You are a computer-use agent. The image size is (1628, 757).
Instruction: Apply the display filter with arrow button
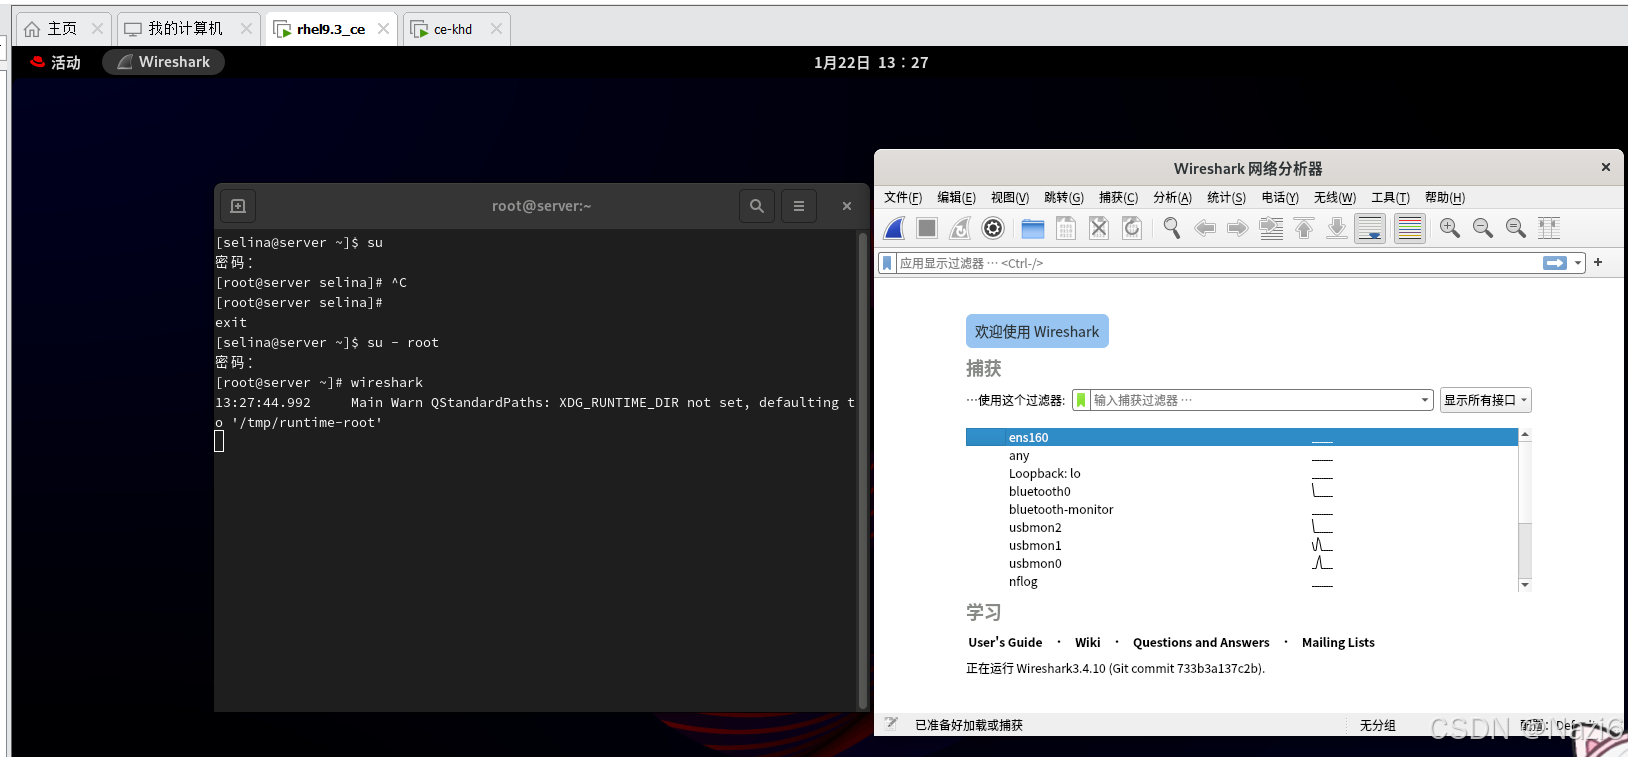[1555, 263]
